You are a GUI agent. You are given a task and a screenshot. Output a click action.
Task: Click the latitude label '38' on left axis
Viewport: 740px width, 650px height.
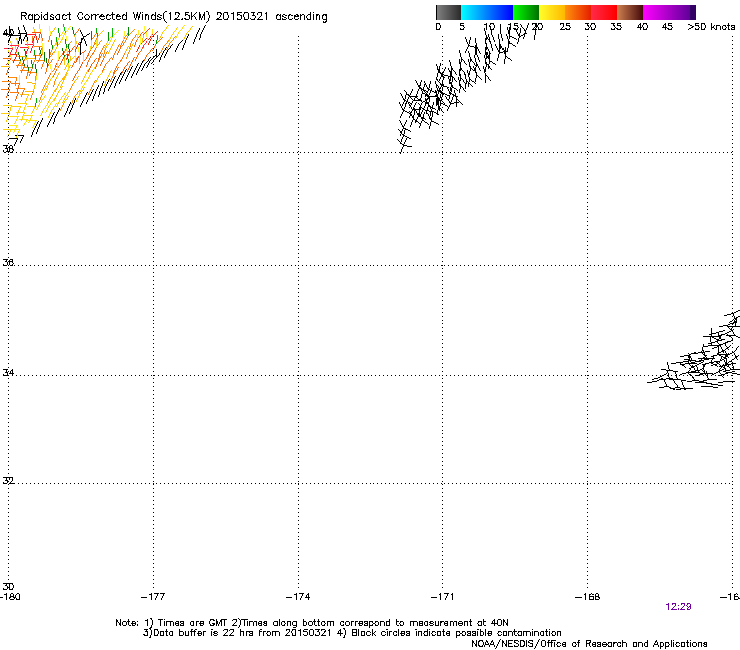pyautogui.click(x=8, y=149)
